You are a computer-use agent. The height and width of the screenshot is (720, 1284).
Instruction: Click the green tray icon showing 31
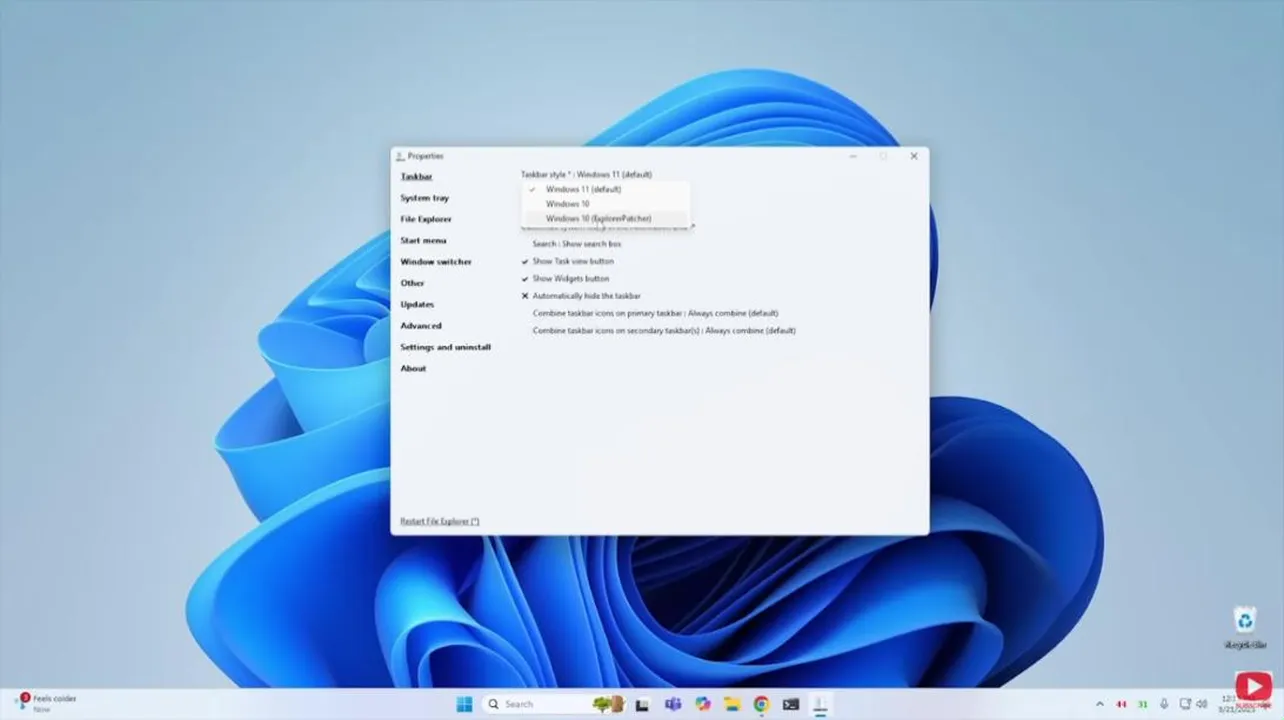coord(1143,704)
